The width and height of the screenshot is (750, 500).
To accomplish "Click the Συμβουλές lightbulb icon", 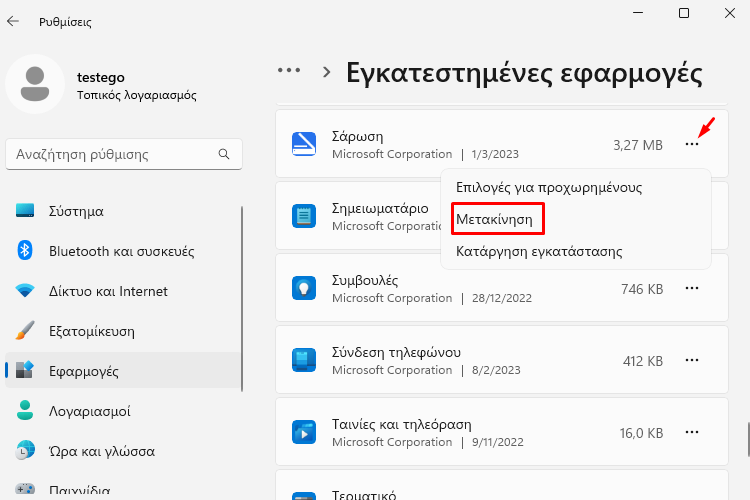I will coord(304,288).
